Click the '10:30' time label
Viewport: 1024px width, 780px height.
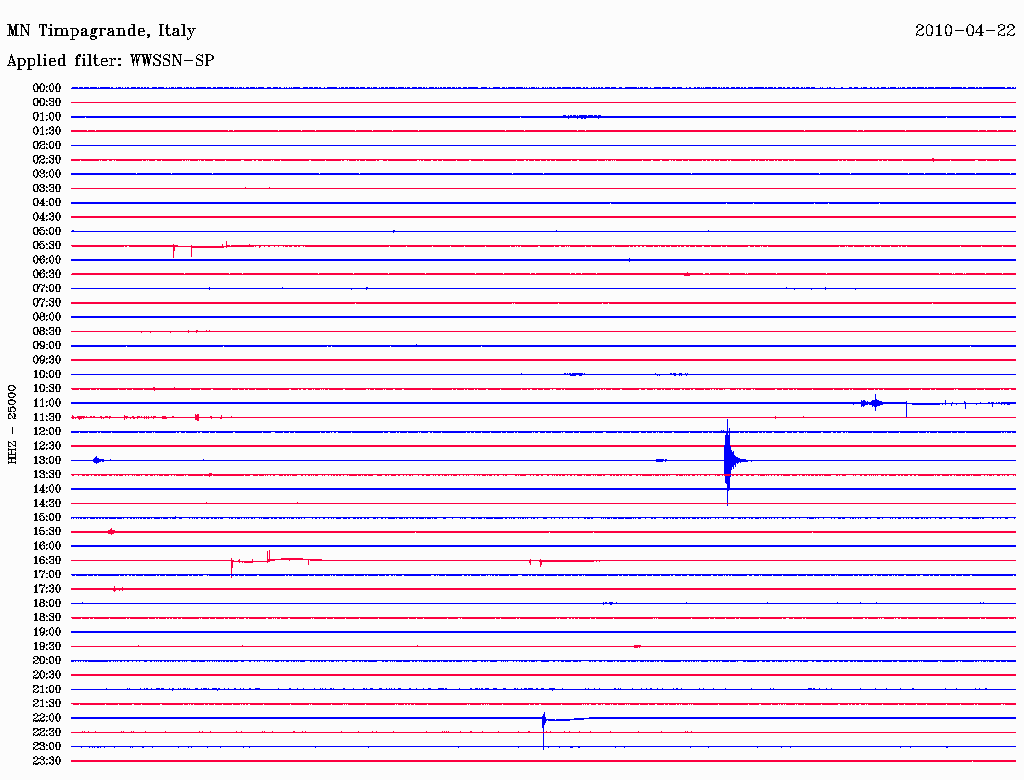tap(47, 388)
